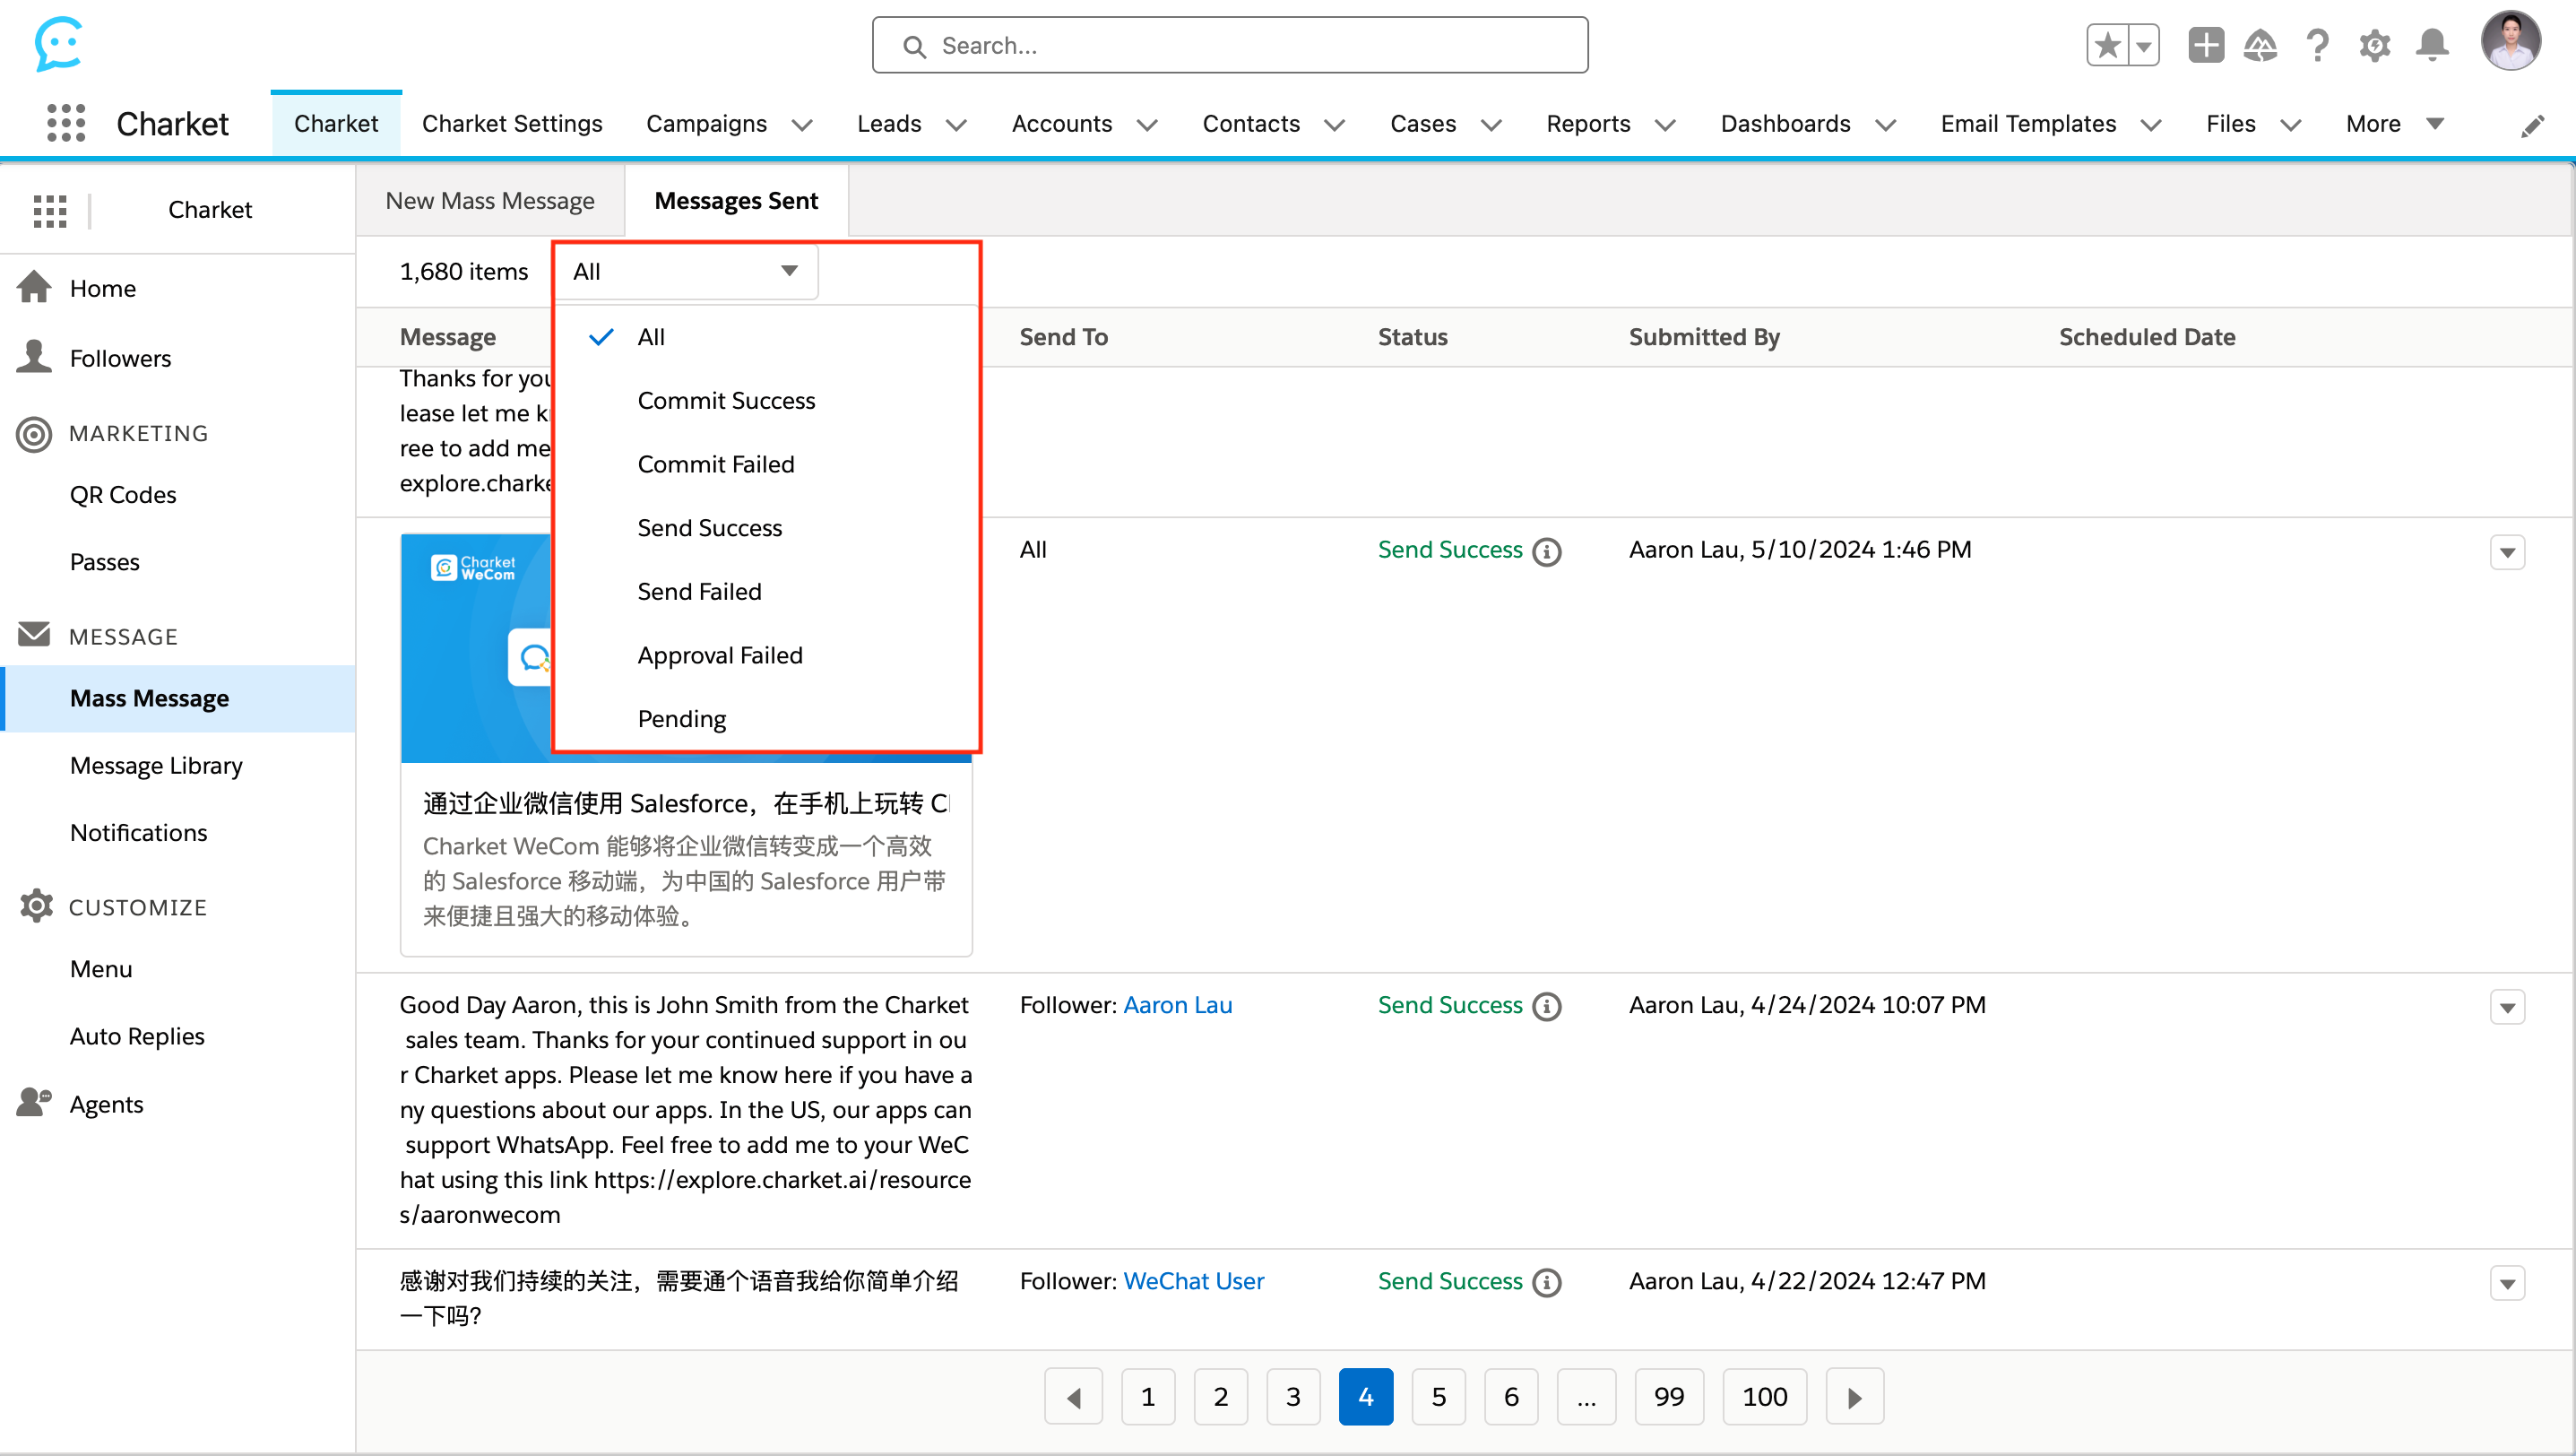Screen dimensions: 2576x1456
Task: Expand the Contacts menu chevron
Action: click(1334, 125)
